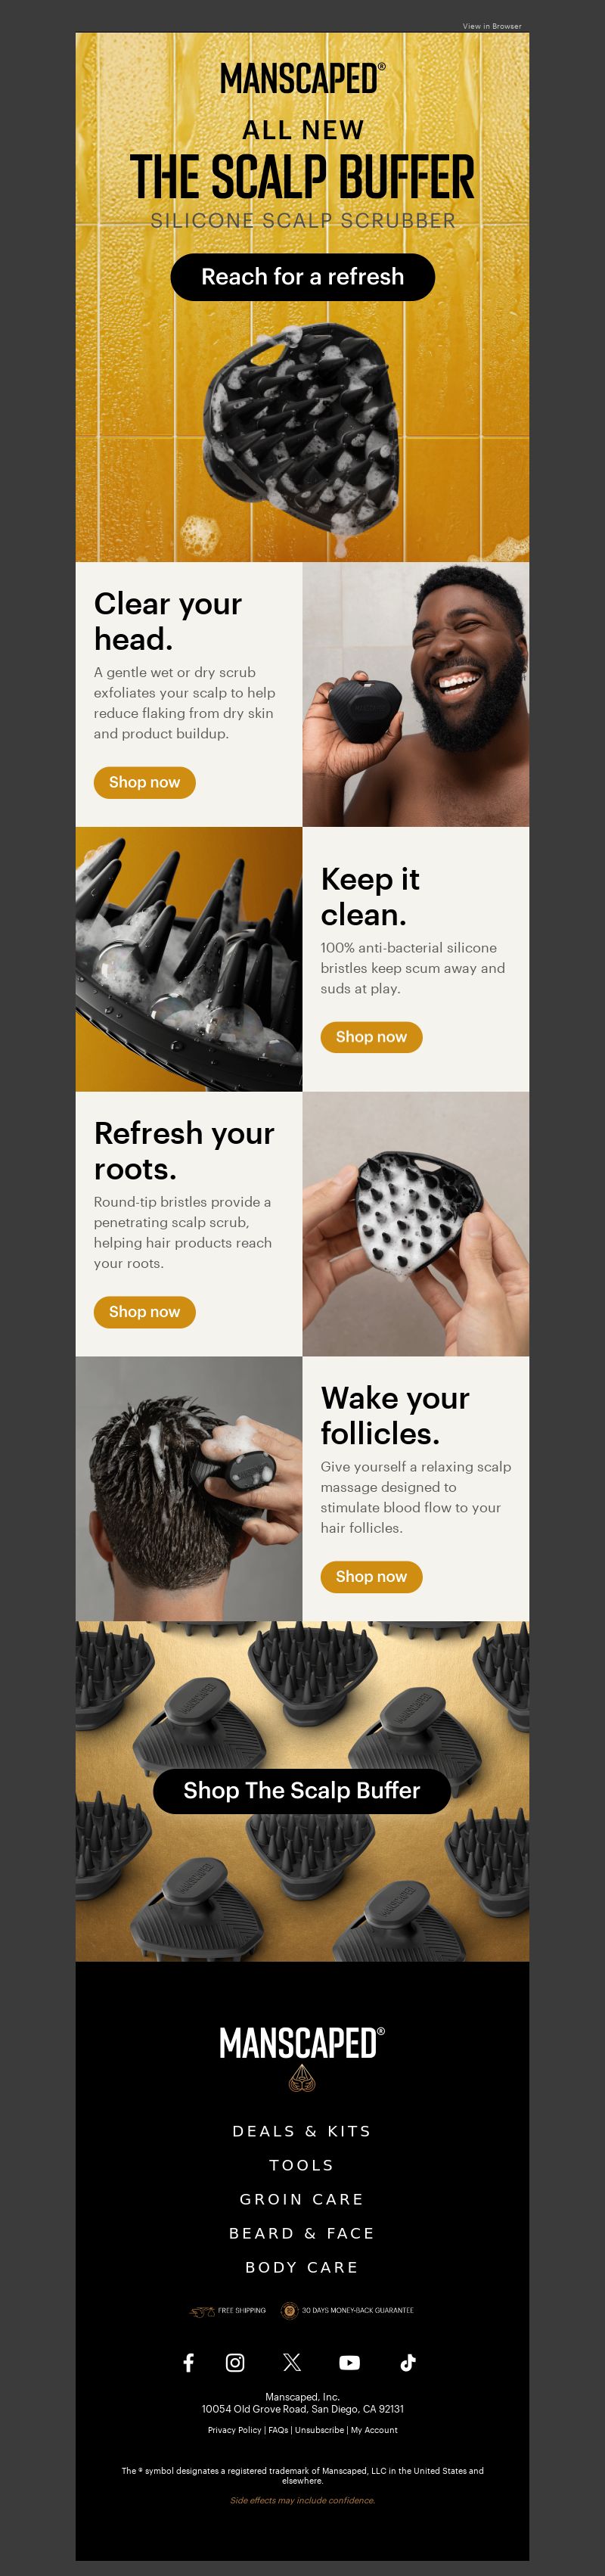This screenshot has height=2576, width=605.
Task: Click the Reach for a refresh button
Action: 302,277
